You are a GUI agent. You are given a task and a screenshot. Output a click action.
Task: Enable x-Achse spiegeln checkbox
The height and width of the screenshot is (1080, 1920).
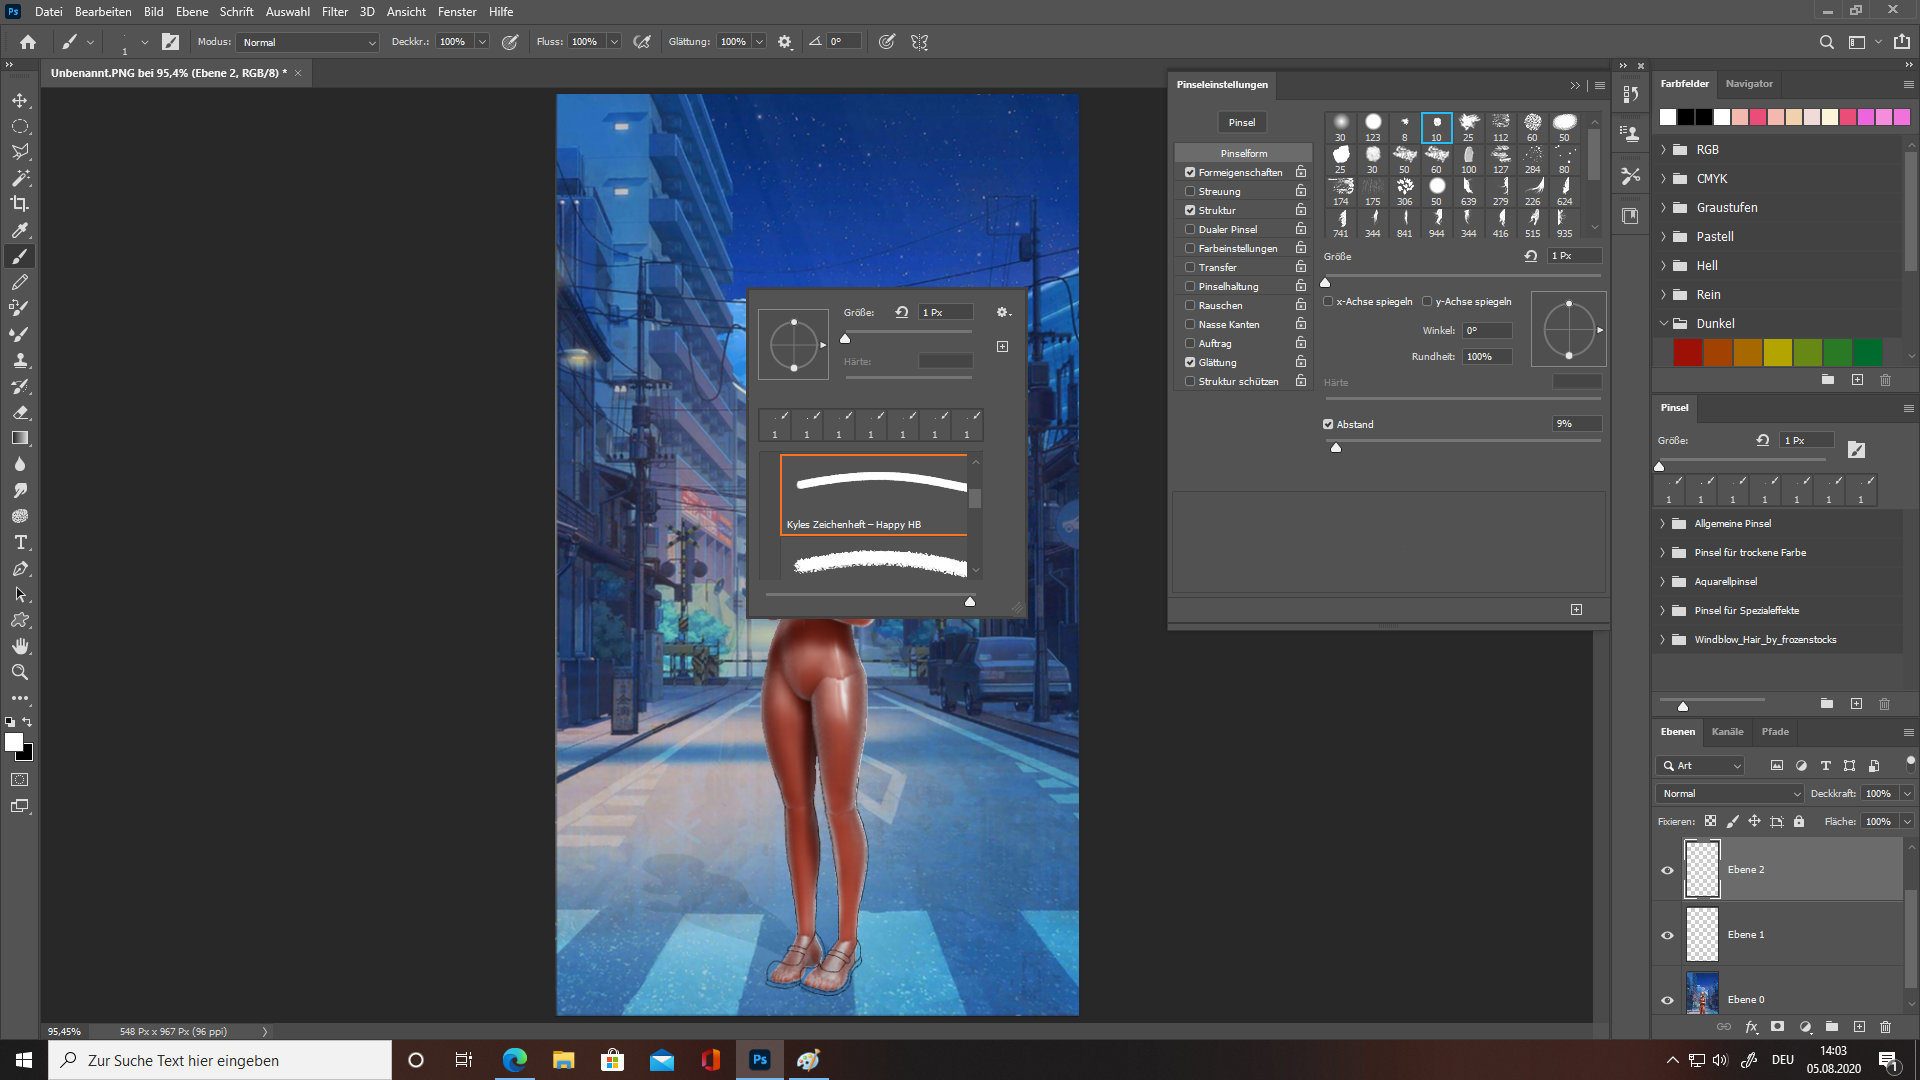(1328, 301)
